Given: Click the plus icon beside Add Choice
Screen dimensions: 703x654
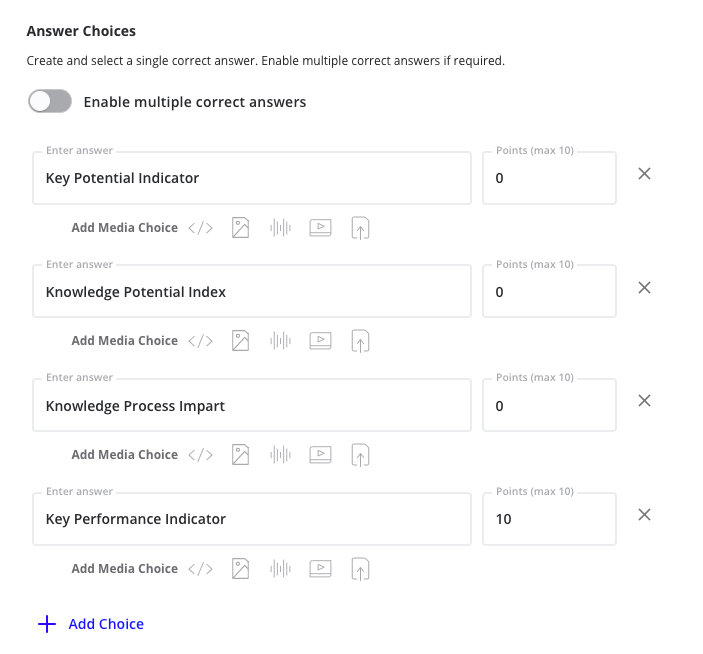Looking at the screenshot, I should pos(47,624).
